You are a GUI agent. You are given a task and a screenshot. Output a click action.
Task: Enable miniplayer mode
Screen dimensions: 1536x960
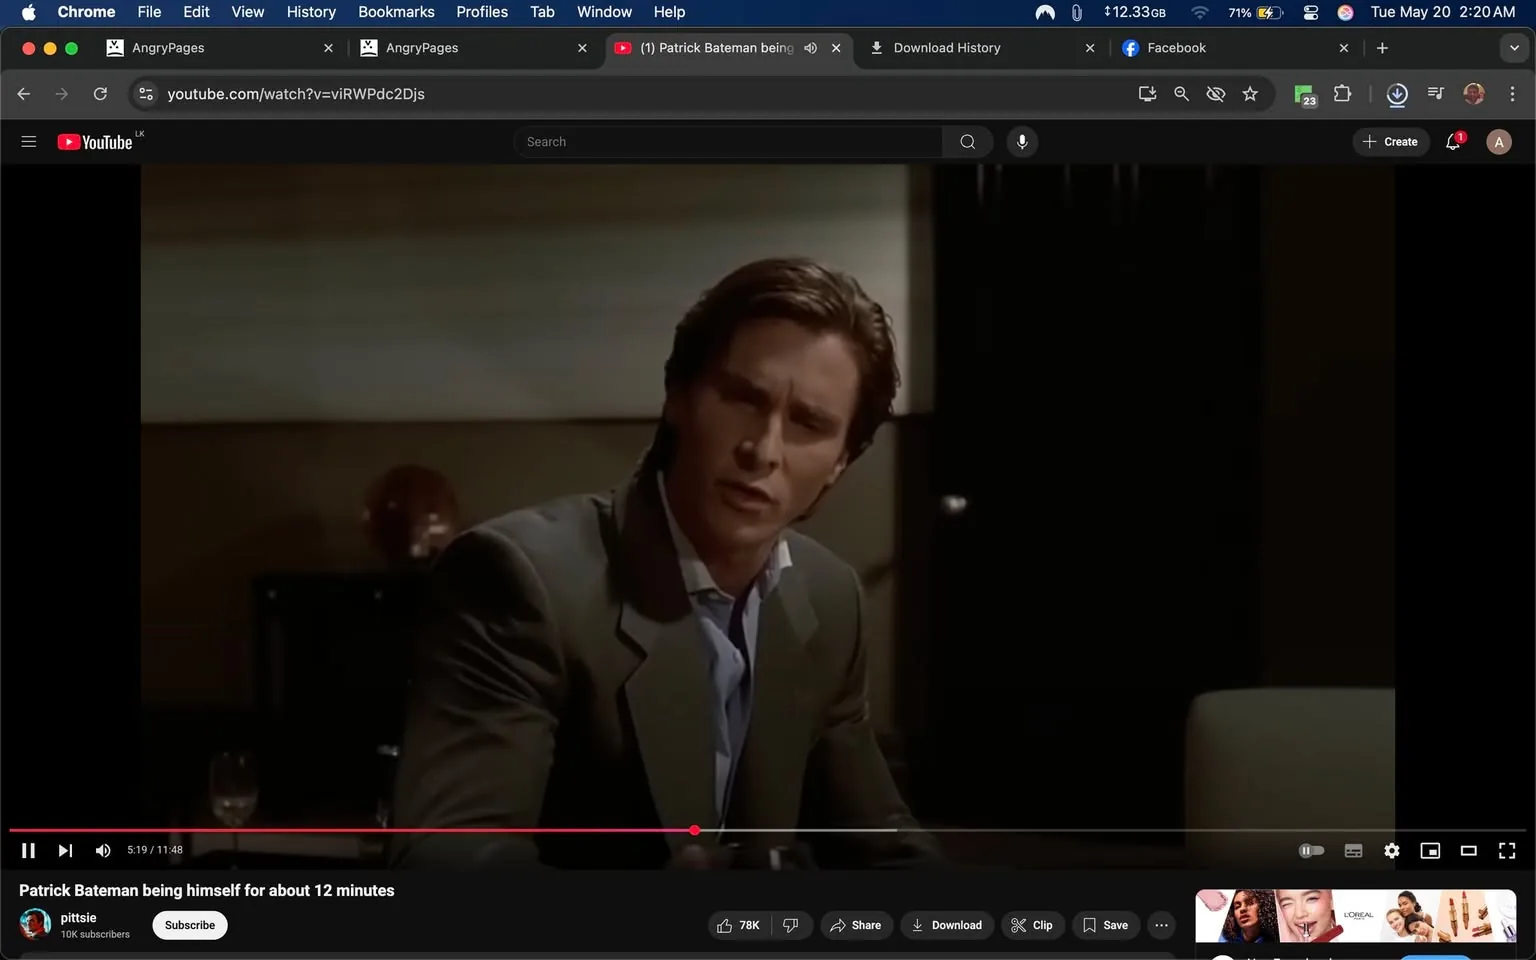point(1430,850)
